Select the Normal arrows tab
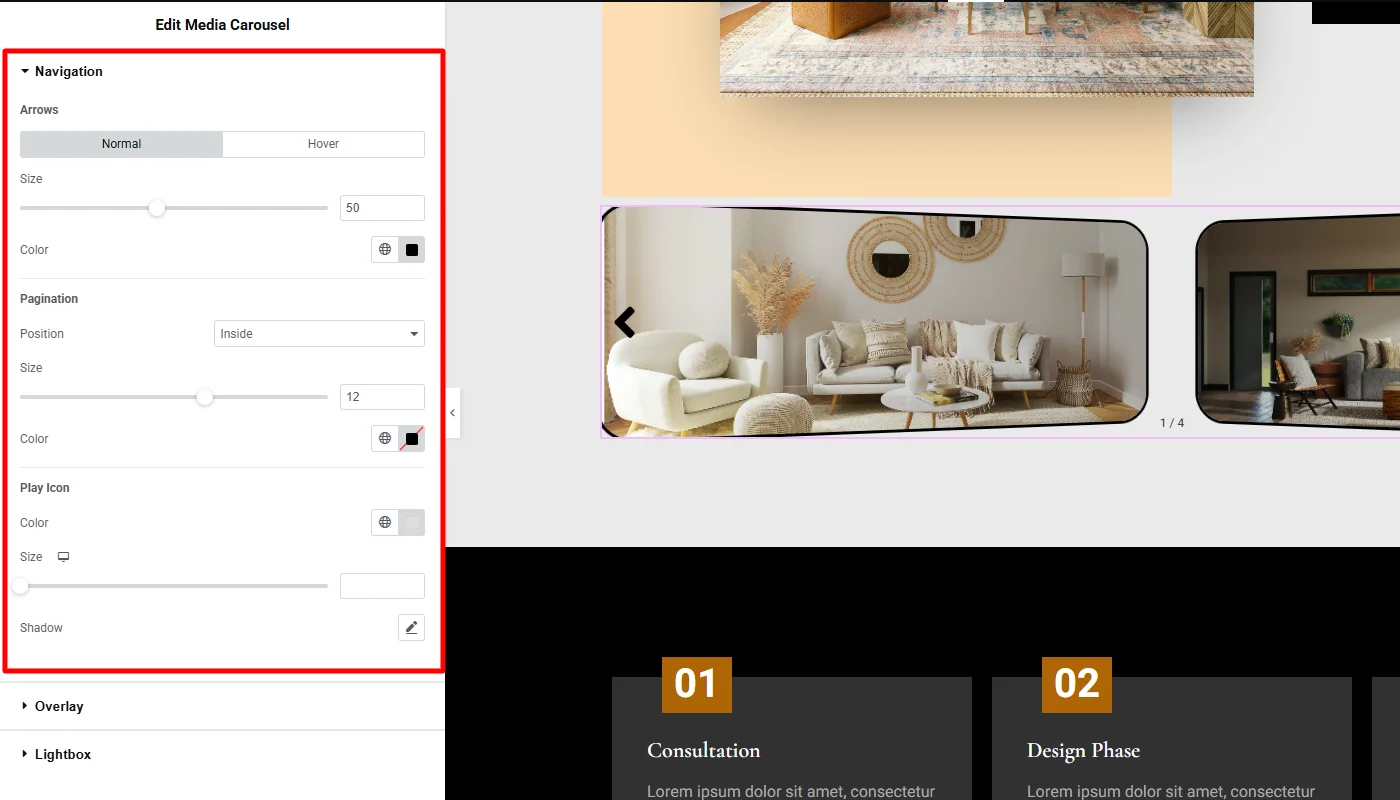This screenshot has width=1400, height=800. pos(121,144)
